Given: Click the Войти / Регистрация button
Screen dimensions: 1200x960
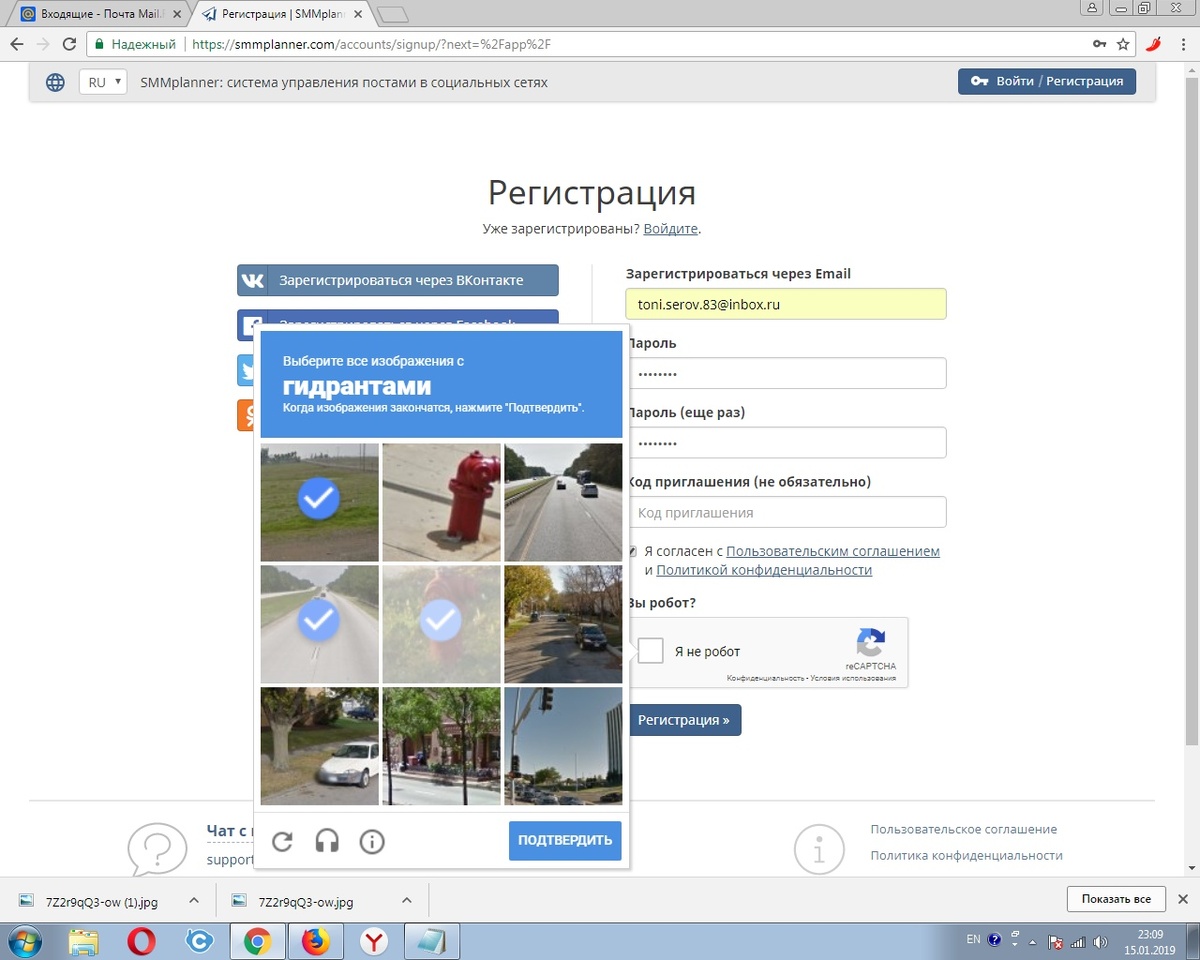Looking at the screenshot, I should point(1047,81).
